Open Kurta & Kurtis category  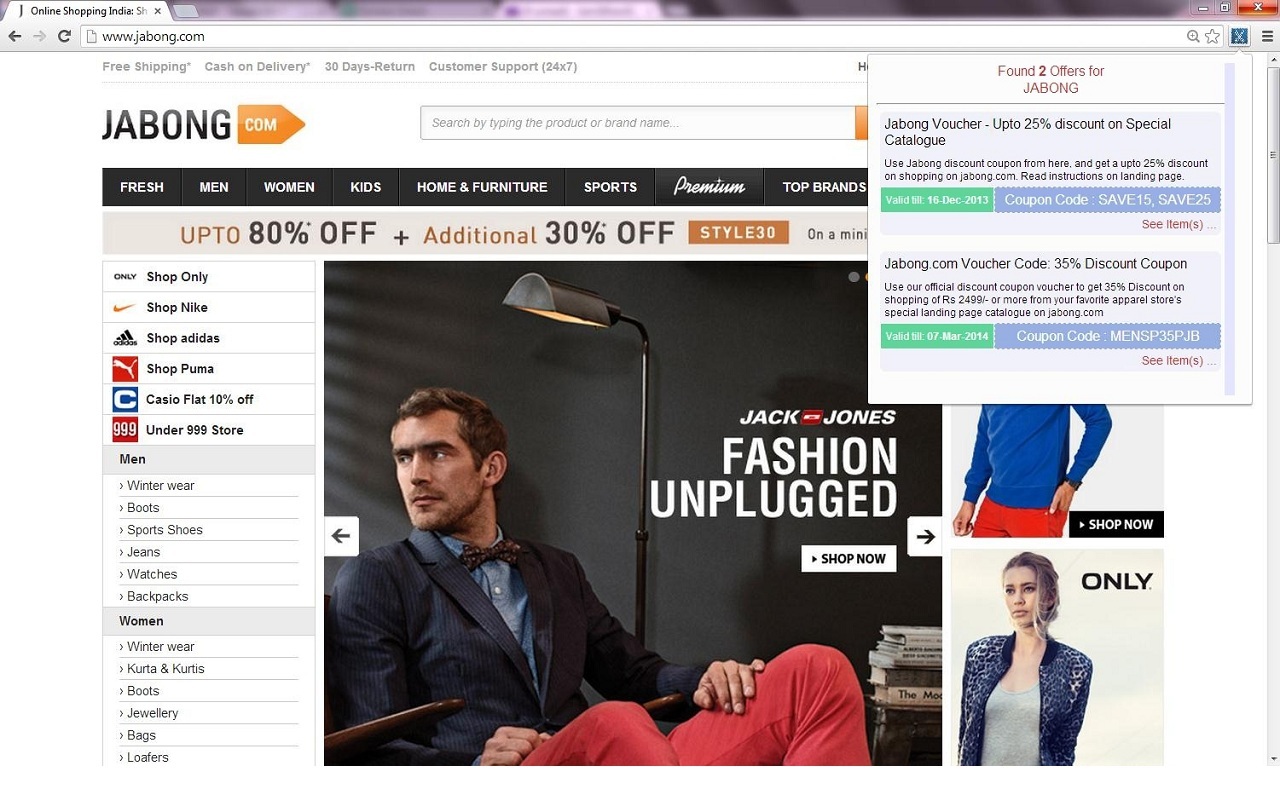[x=165, y=669]
